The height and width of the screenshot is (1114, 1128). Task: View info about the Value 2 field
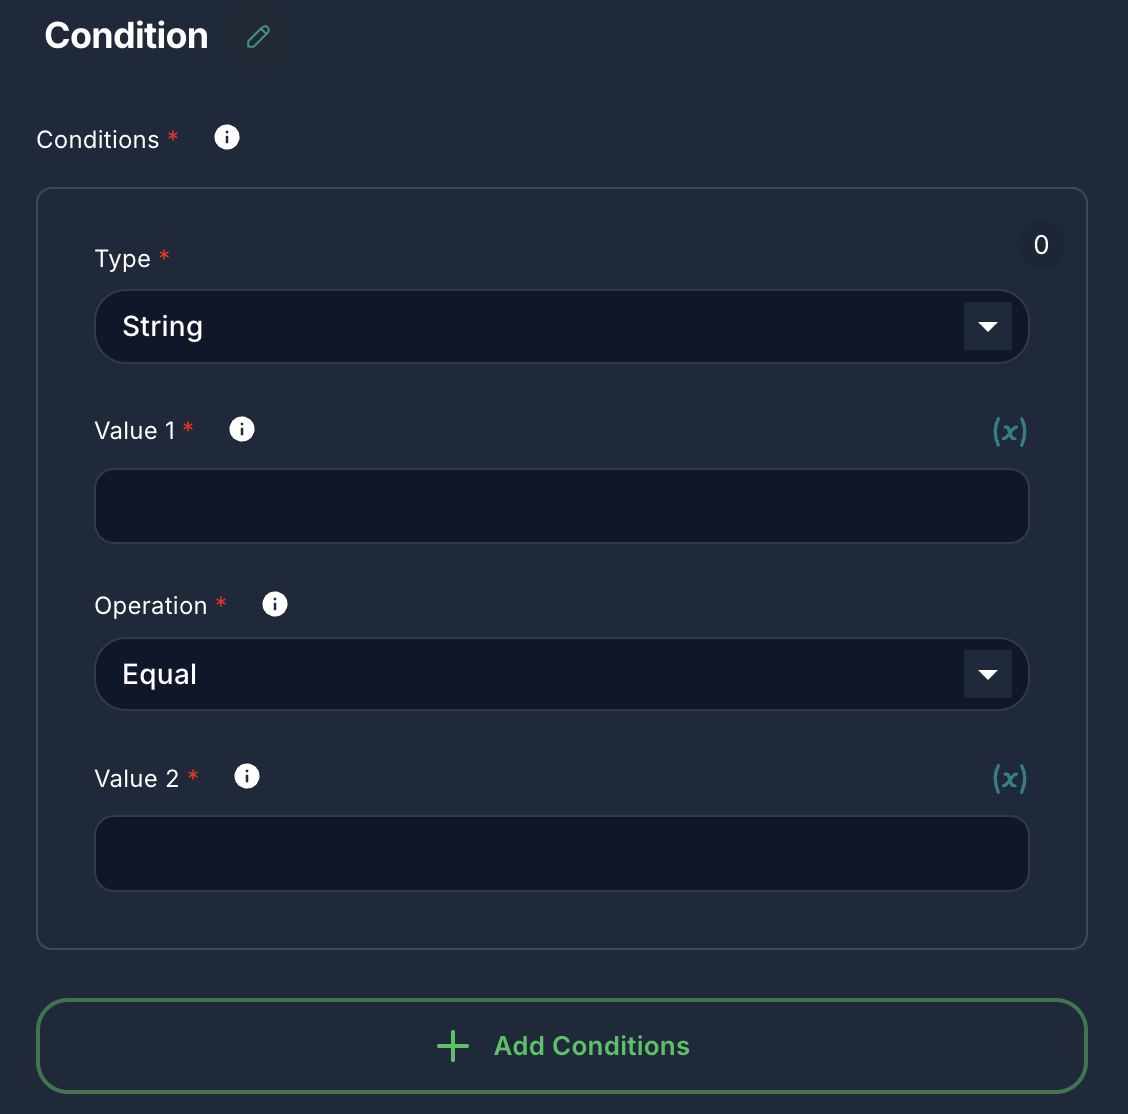[x=246, y=776]
